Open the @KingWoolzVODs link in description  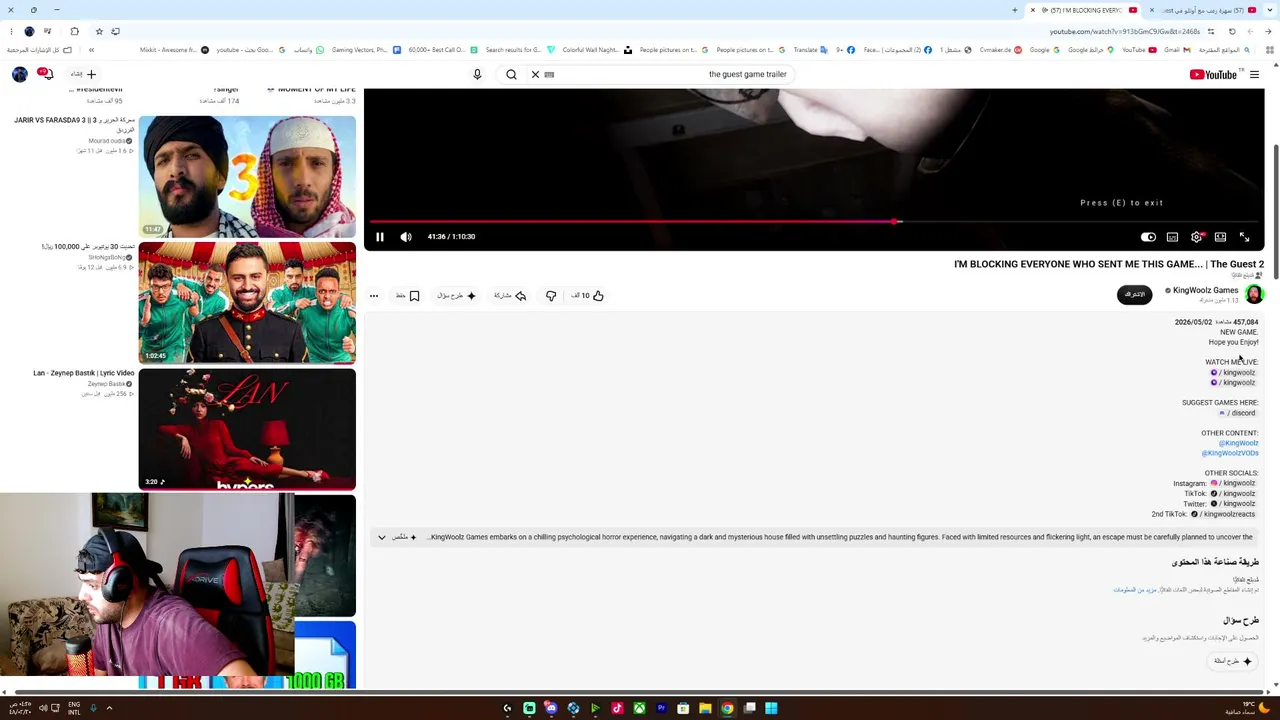click(x=1230, y=453)
